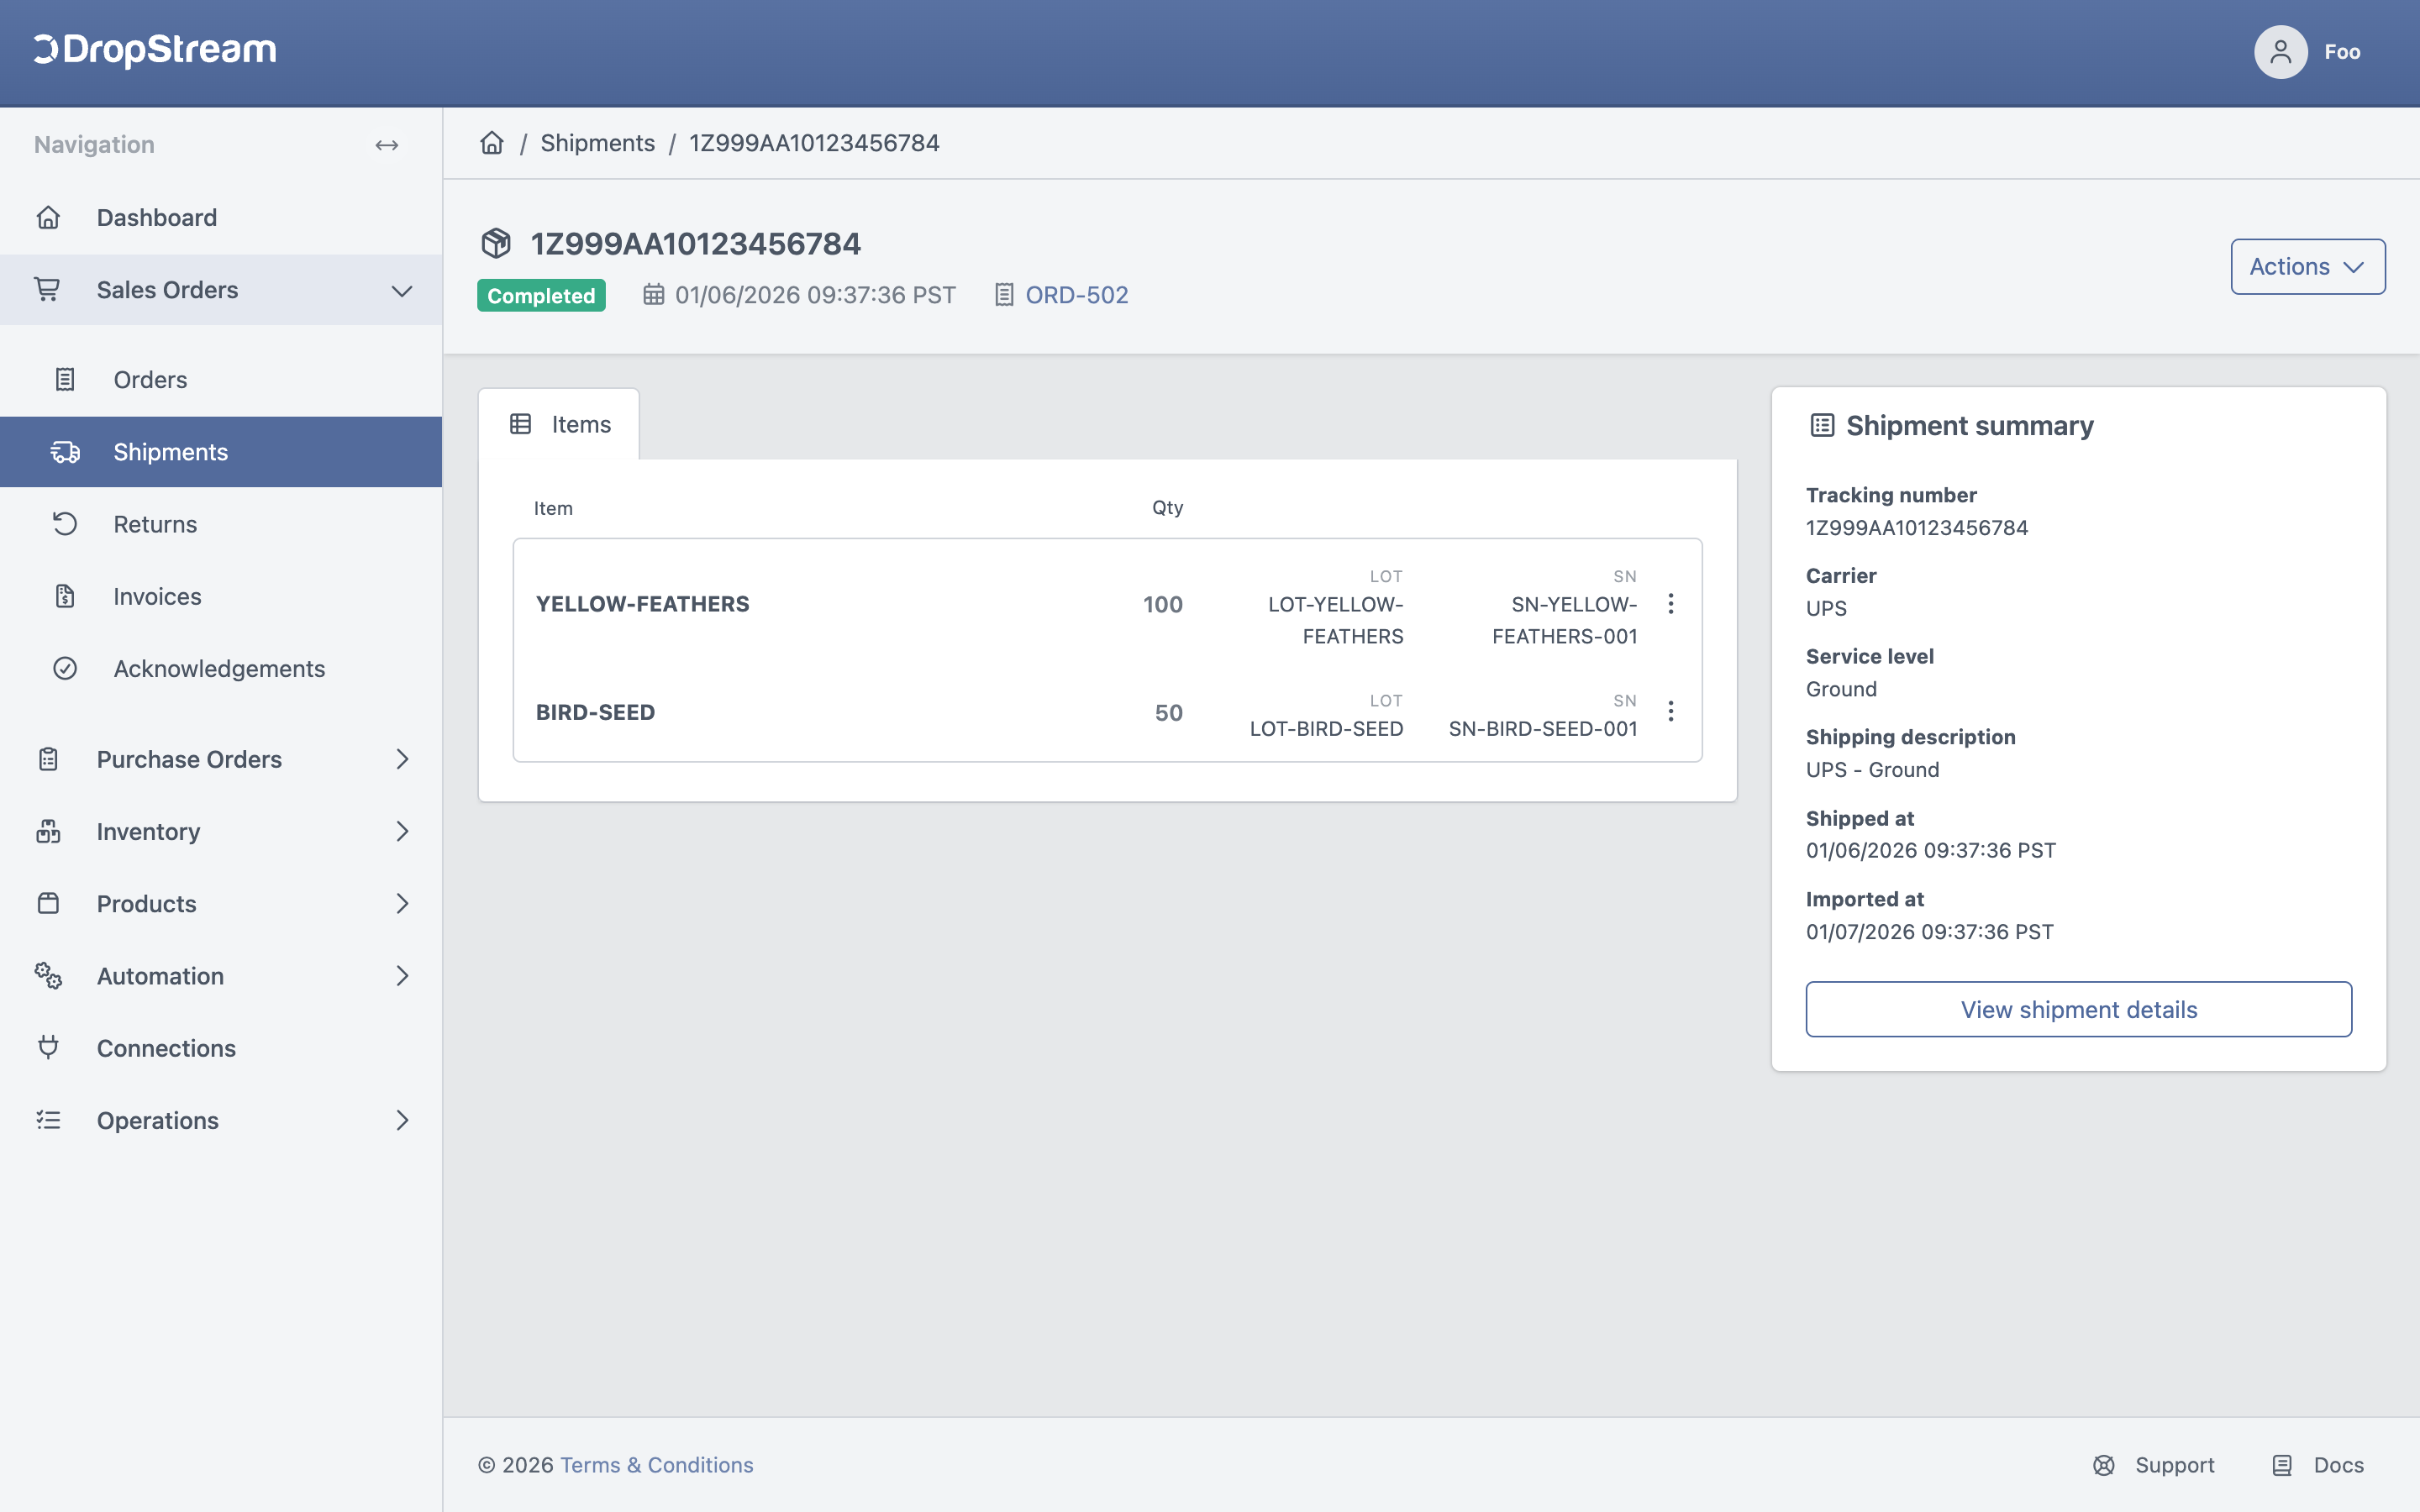Click the Shipment summary list icon
This screenshot has height=1512, width=2420.
click(1822, 425)
